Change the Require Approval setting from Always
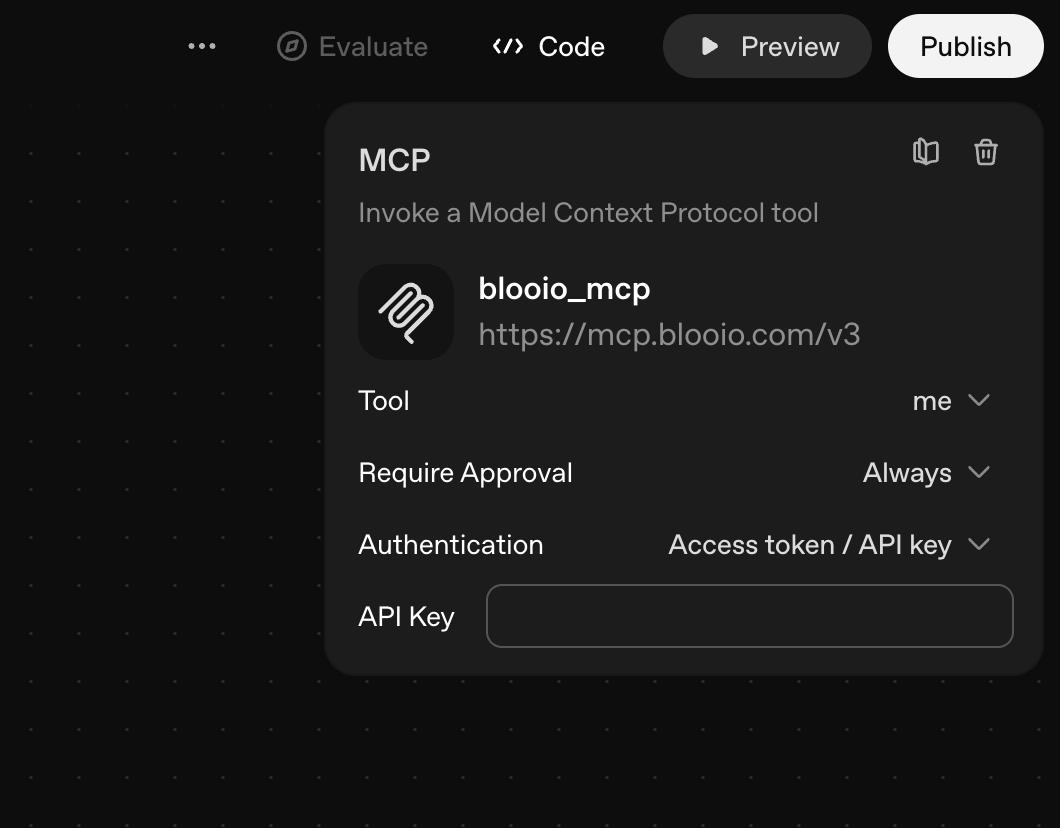The width and height of the screenshot is (1060, 828). pyautogui.click(x=907, y=473)
